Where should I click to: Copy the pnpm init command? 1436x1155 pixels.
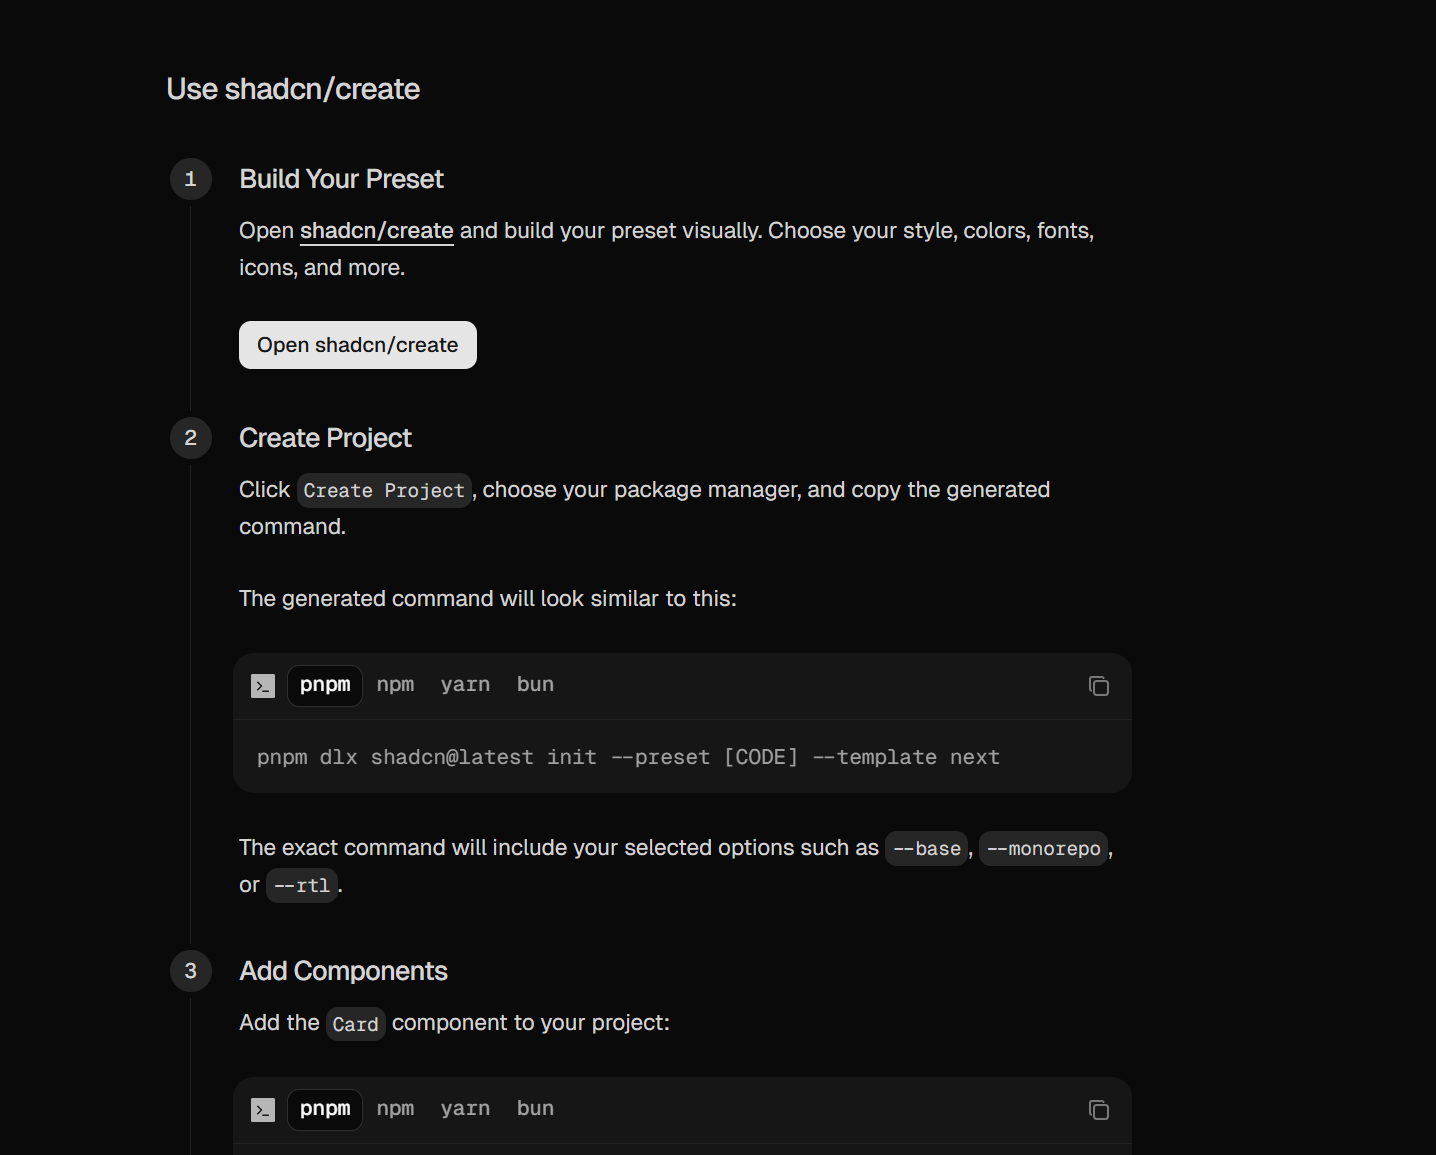point(1098,686)
